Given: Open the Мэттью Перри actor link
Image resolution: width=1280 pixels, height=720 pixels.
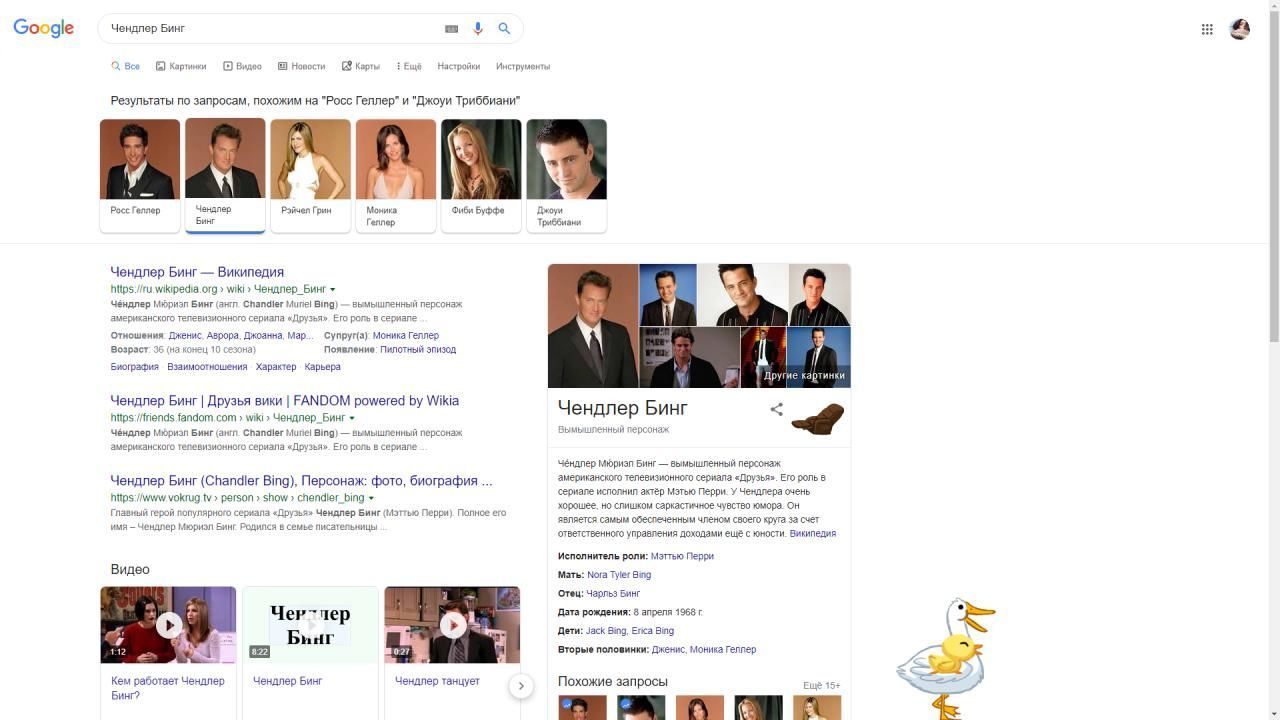Looking at the screenshot, I should 682,556.
